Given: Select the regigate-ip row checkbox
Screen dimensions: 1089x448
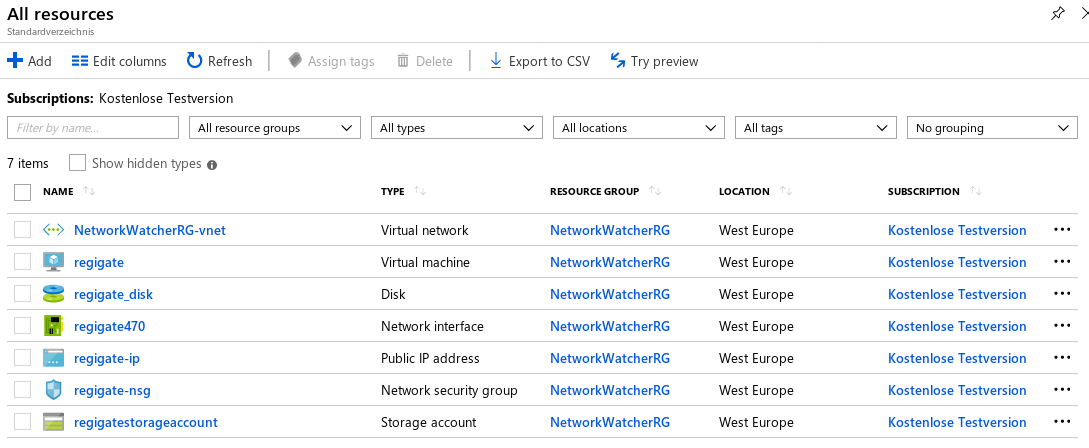Looking at the screenshot, I should coord(22,358).
